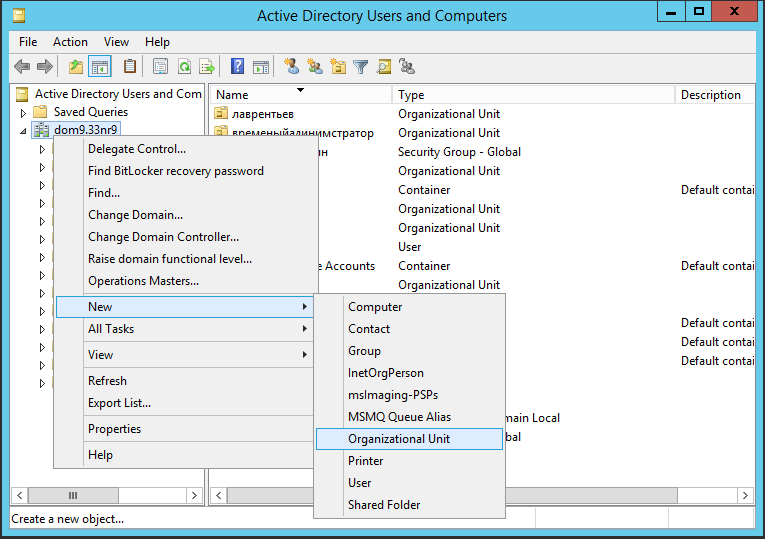Select msImaging-PSPs in New submenu
Screen dimensions: 765x539
[409, 395]
